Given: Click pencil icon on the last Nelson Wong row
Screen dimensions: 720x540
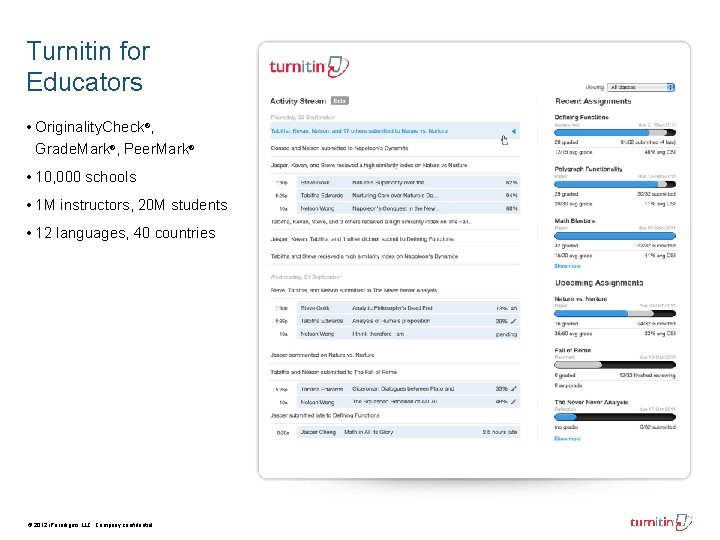Looking at the screenshot, I should click(x=514, y=402).
